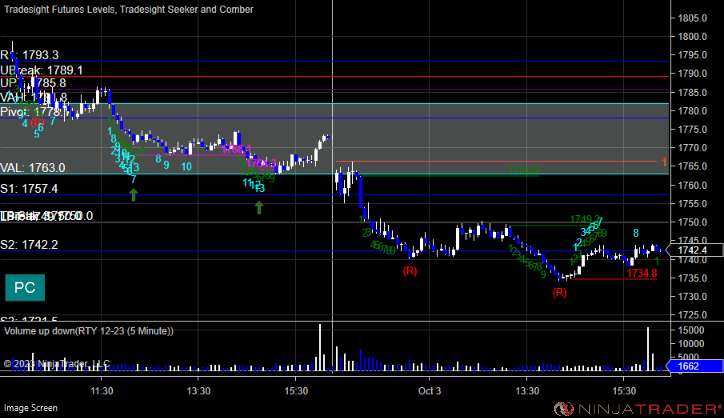Click the green 1749.2 price annotation
The height and width of the screenshot is (418, 724).
(x=585, y=218)
